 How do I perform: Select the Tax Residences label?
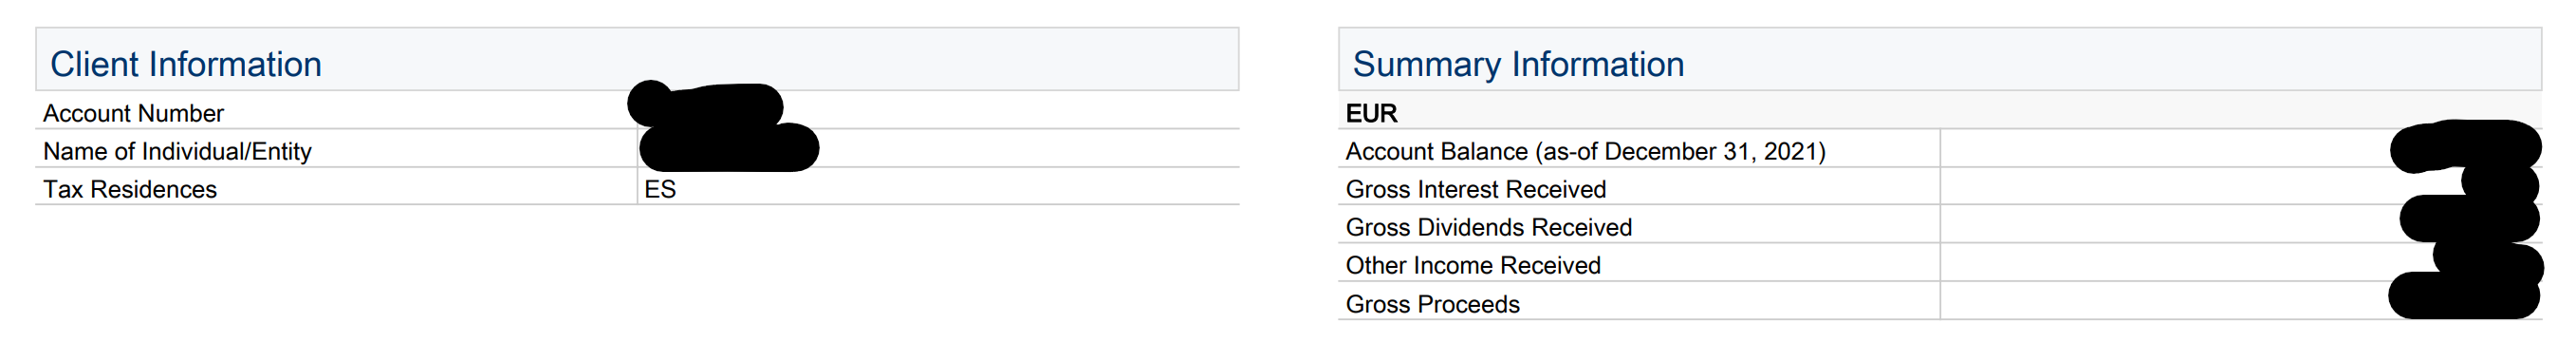(x=129, y=189)
